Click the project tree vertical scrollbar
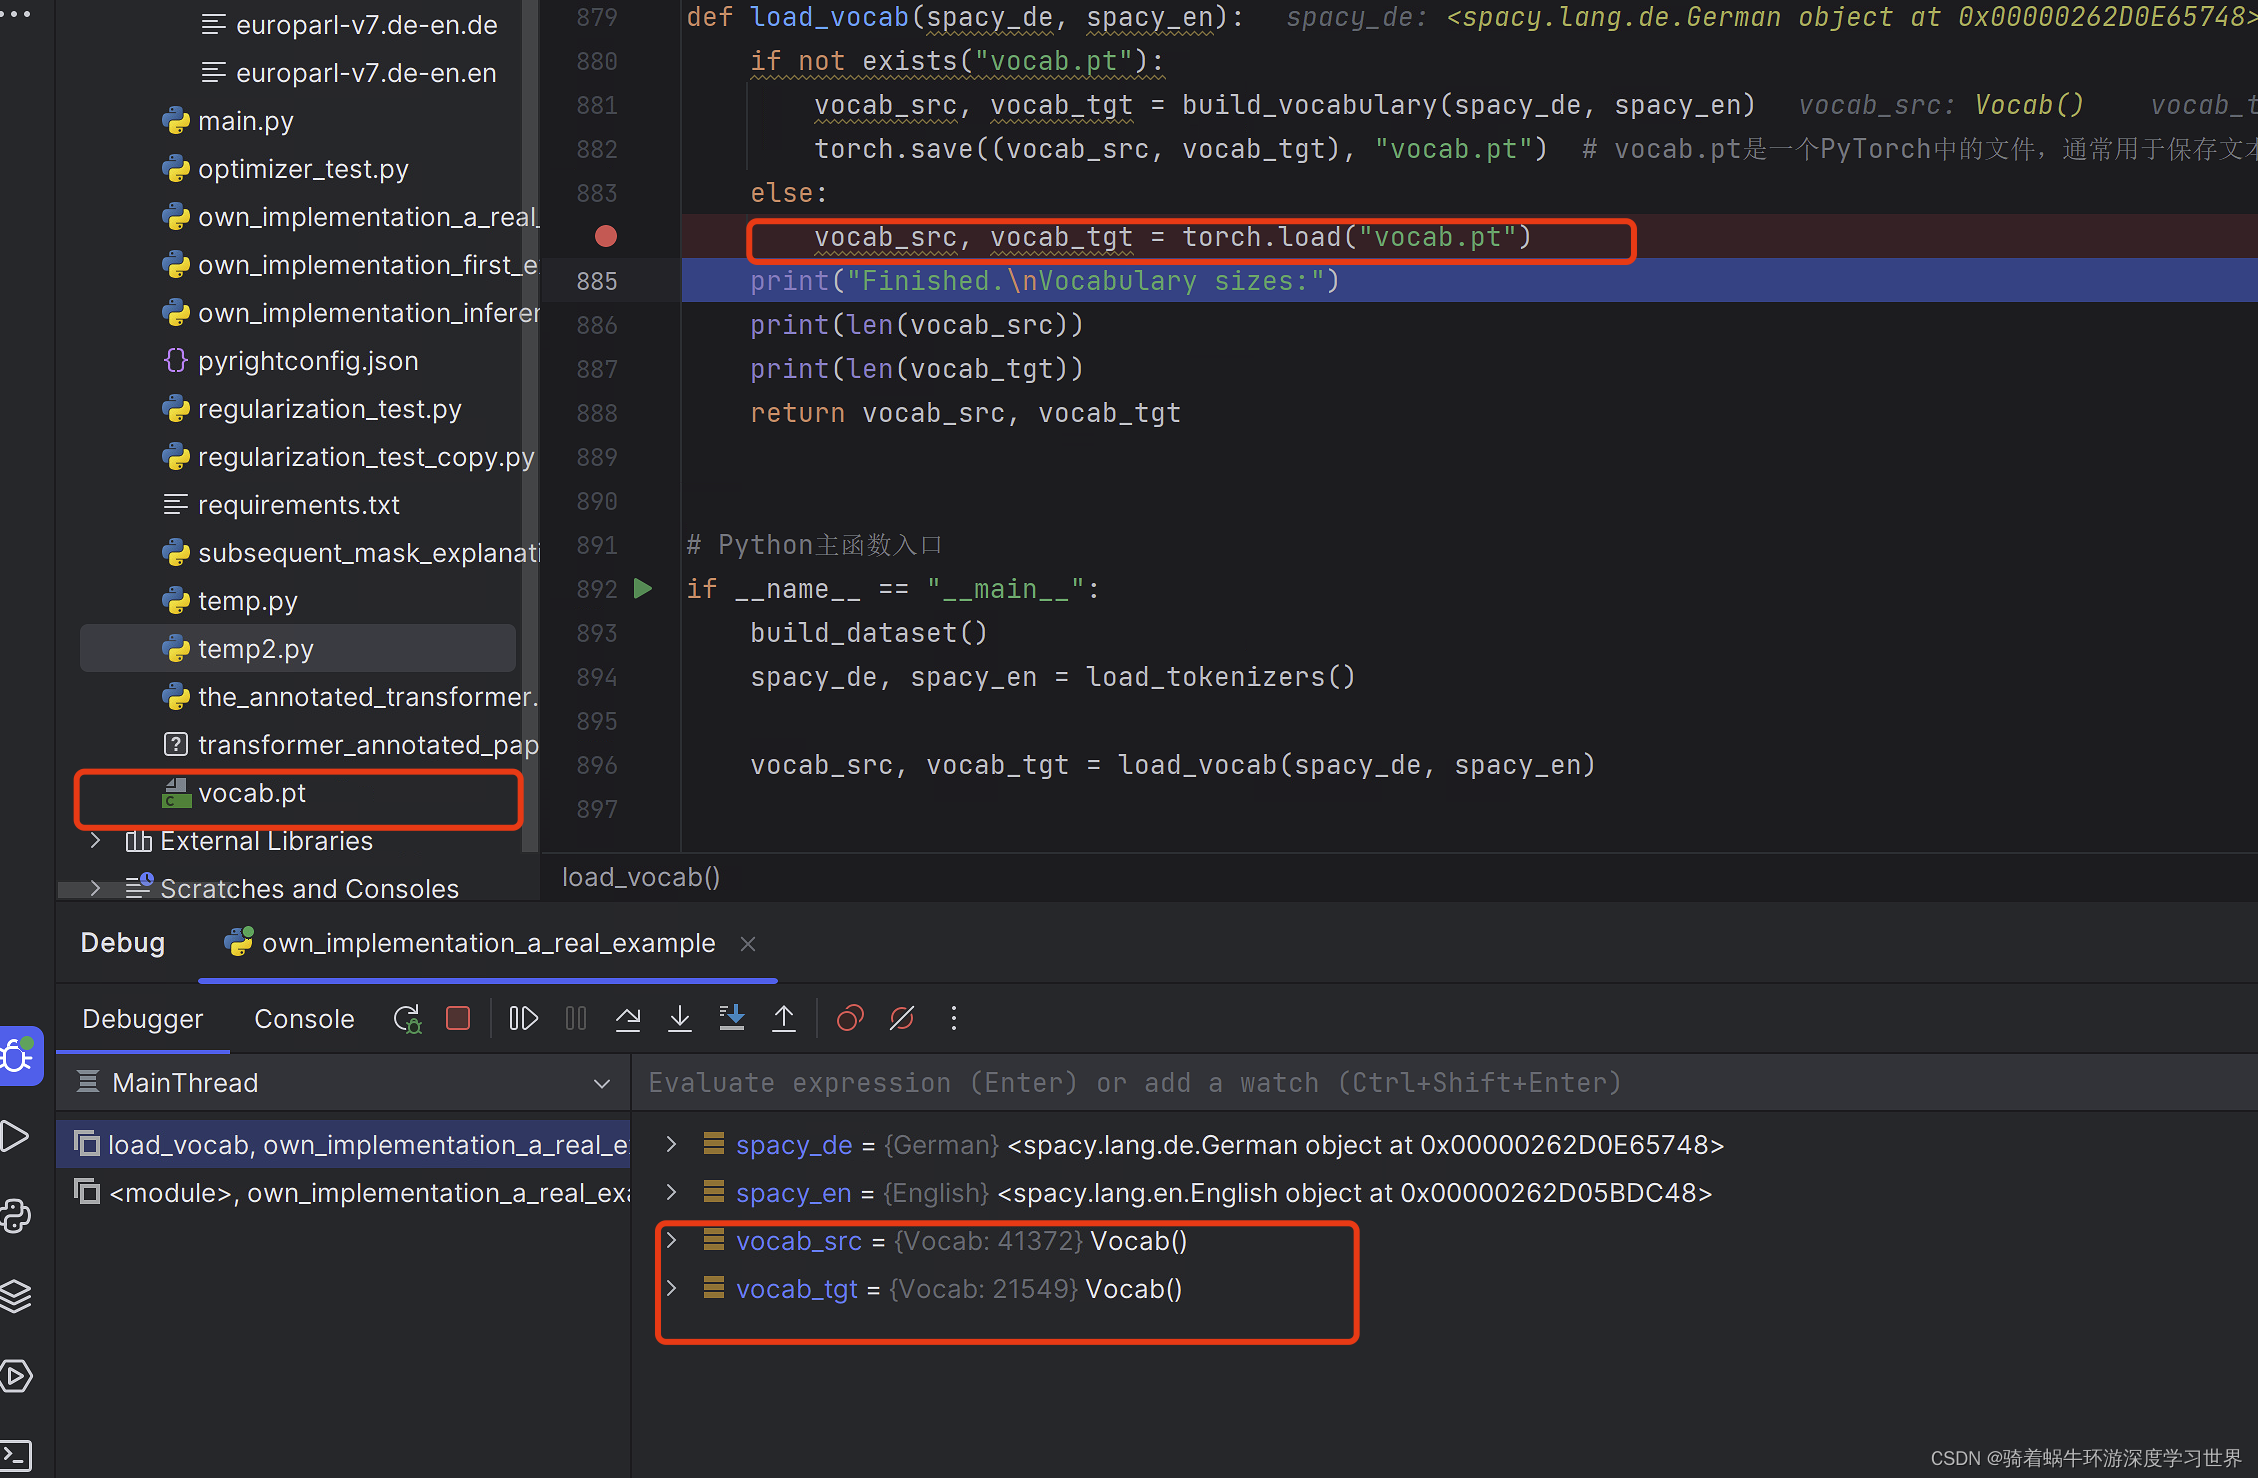 (x=530, y=425)
